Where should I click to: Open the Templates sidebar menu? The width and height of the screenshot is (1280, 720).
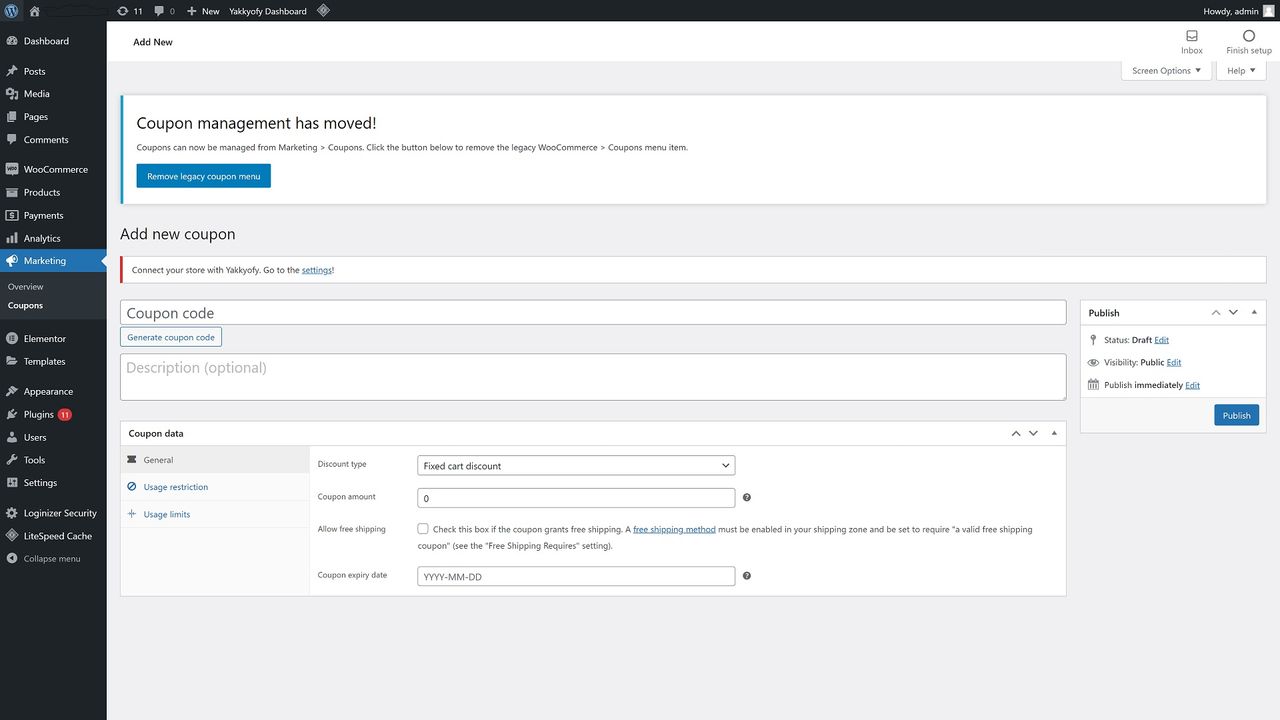point(53,361)
